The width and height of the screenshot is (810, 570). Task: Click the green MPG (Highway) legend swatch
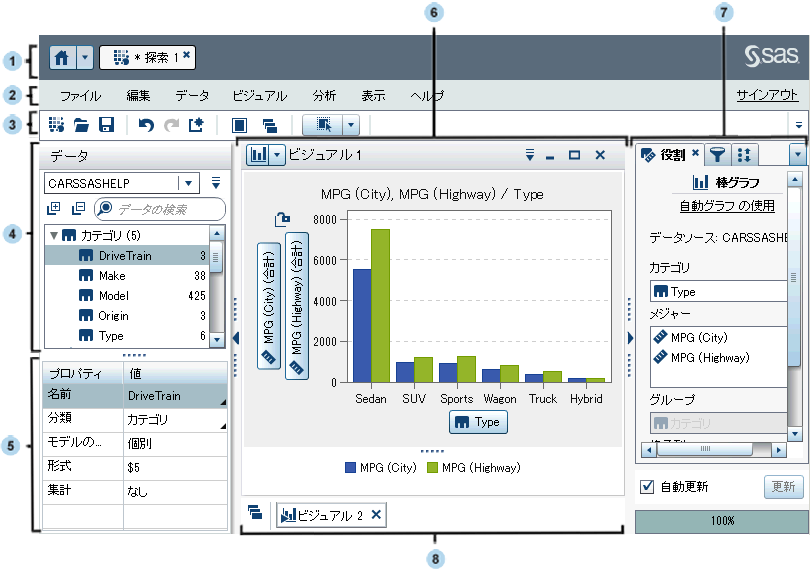[432, 467]
